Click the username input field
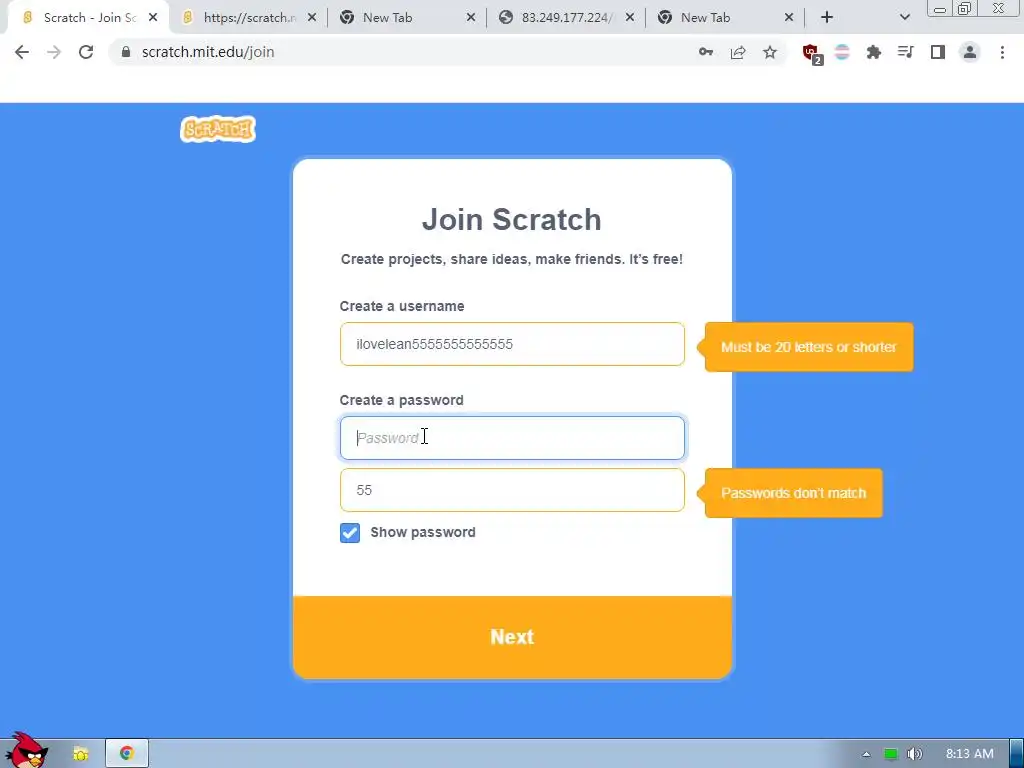 512,344
